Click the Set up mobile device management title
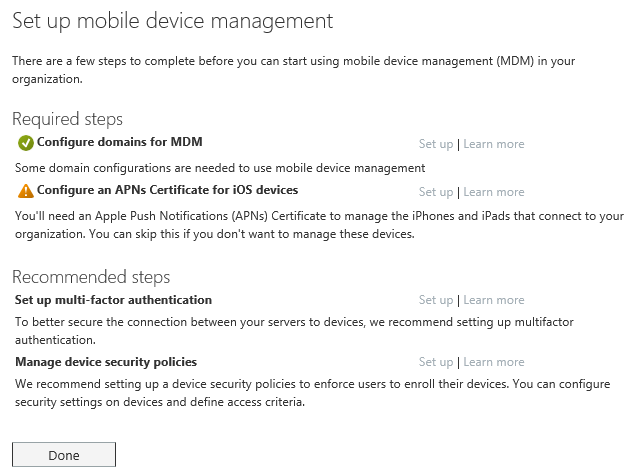 [172, 21]
